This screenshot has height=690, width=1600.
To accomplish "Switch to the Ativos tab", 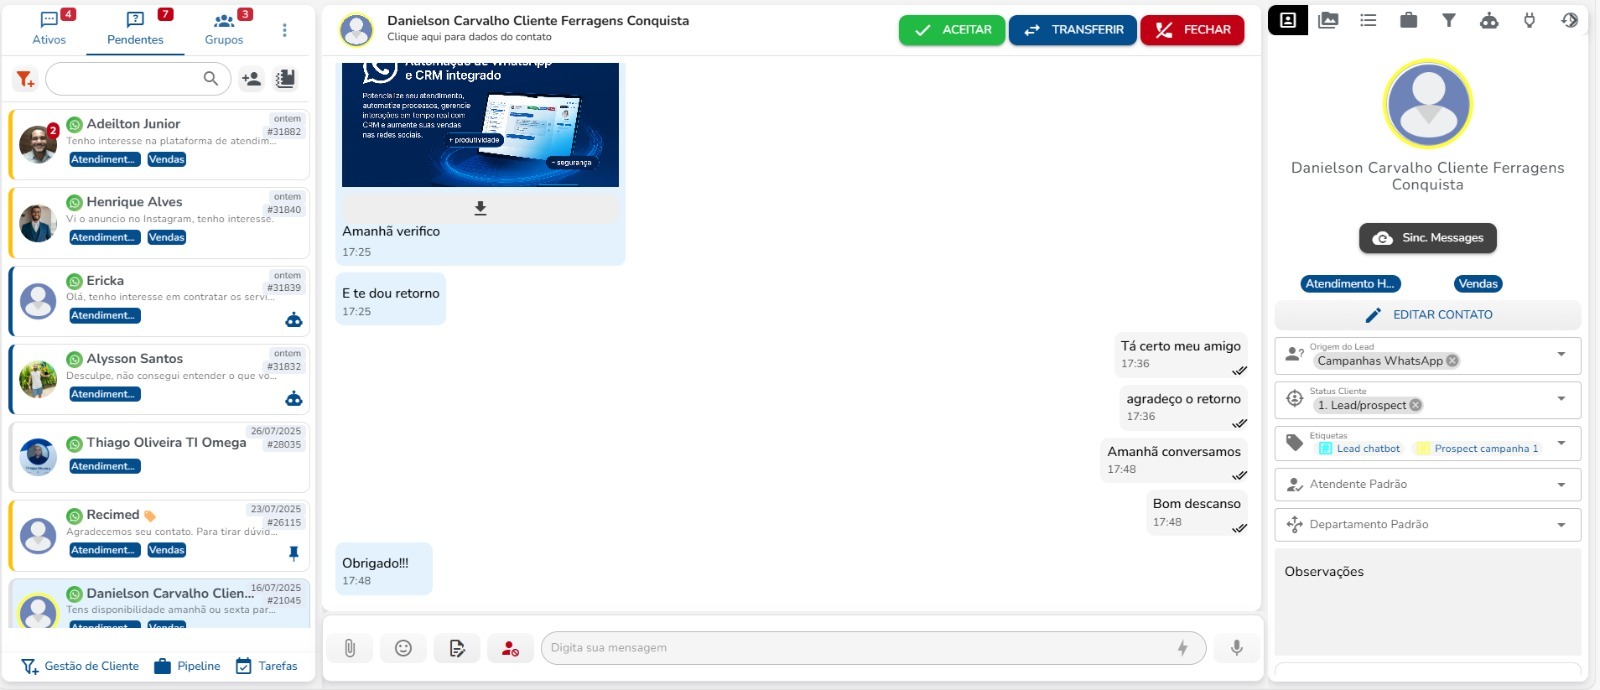I will point(49,28).
